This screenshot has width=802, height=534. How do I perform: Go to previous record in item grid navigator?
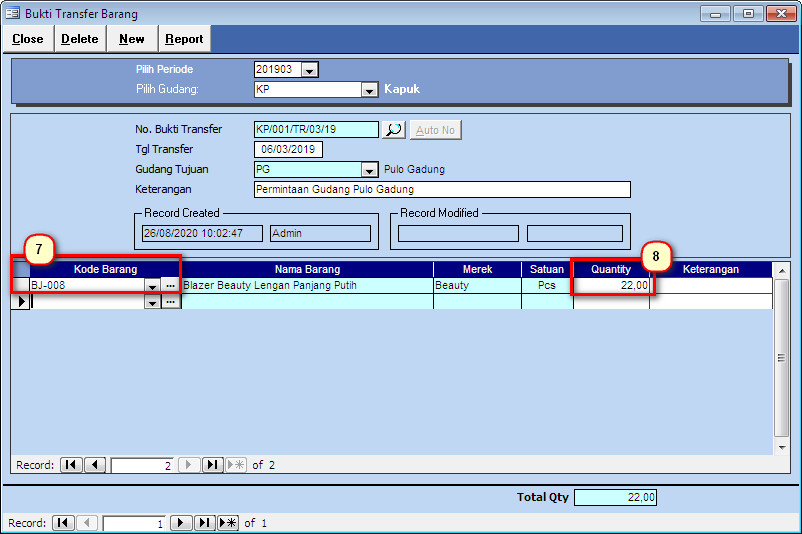click(95, 465)
